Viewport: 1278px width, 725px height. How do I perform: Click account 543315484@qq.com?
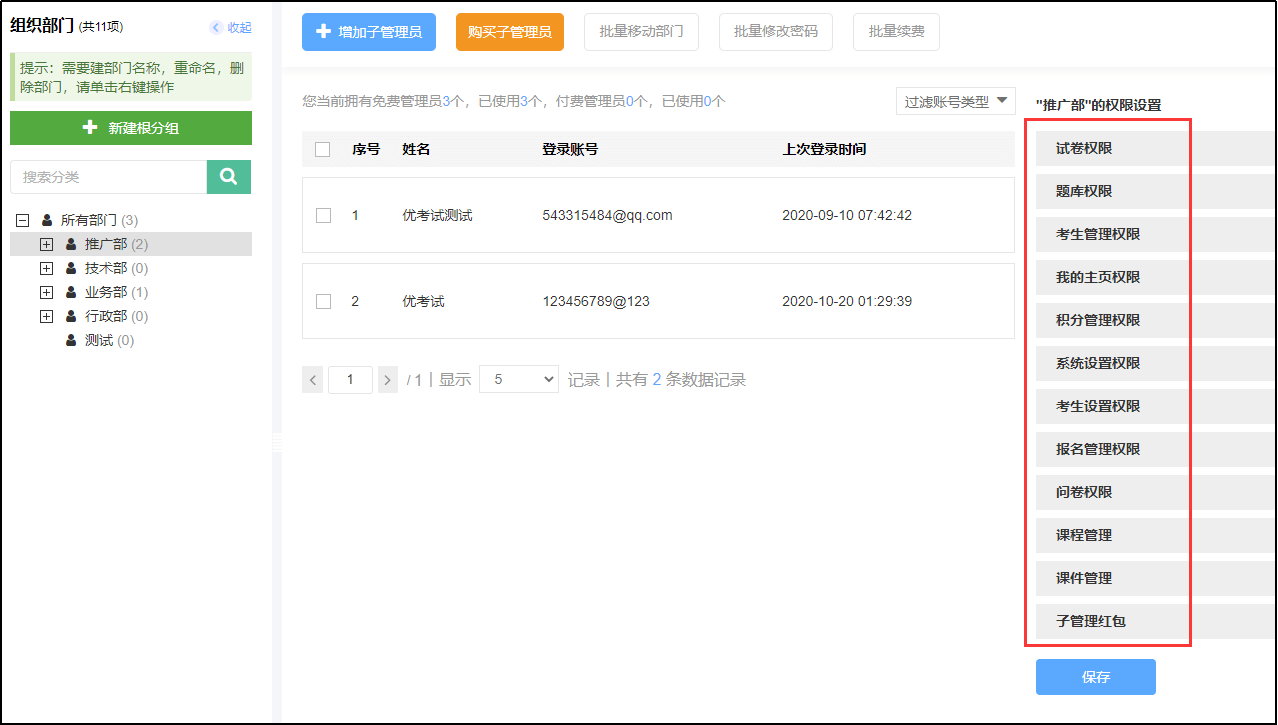tap(607, 215)
